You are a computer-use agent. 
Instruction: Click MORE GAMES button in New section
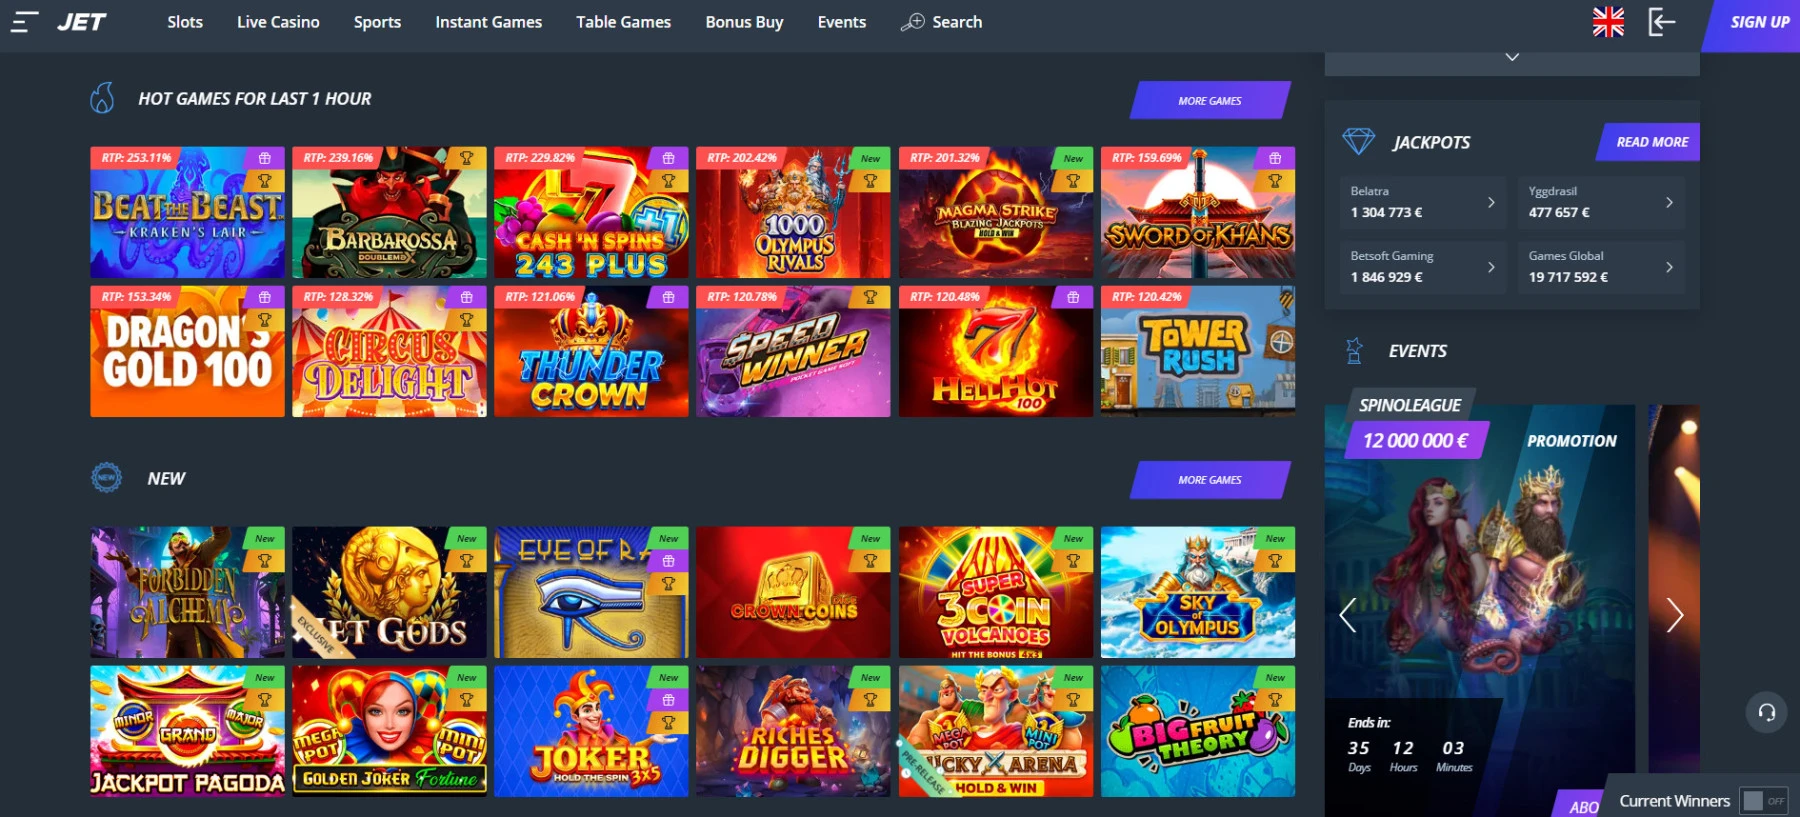[1210, 480]
